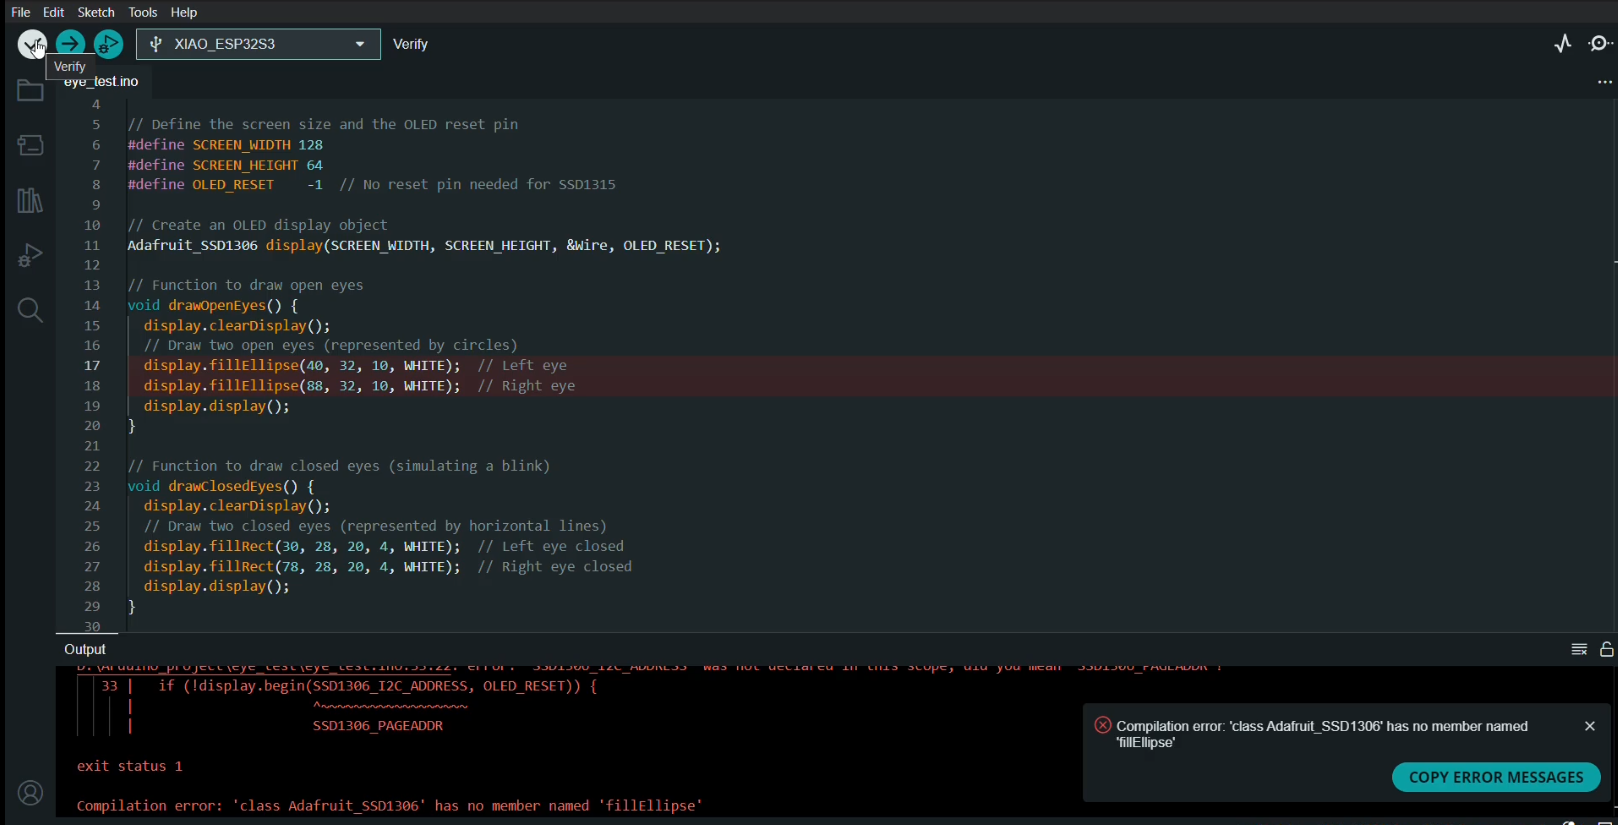
Task: Open the Tools menu
Action: [x=143, y=12]
